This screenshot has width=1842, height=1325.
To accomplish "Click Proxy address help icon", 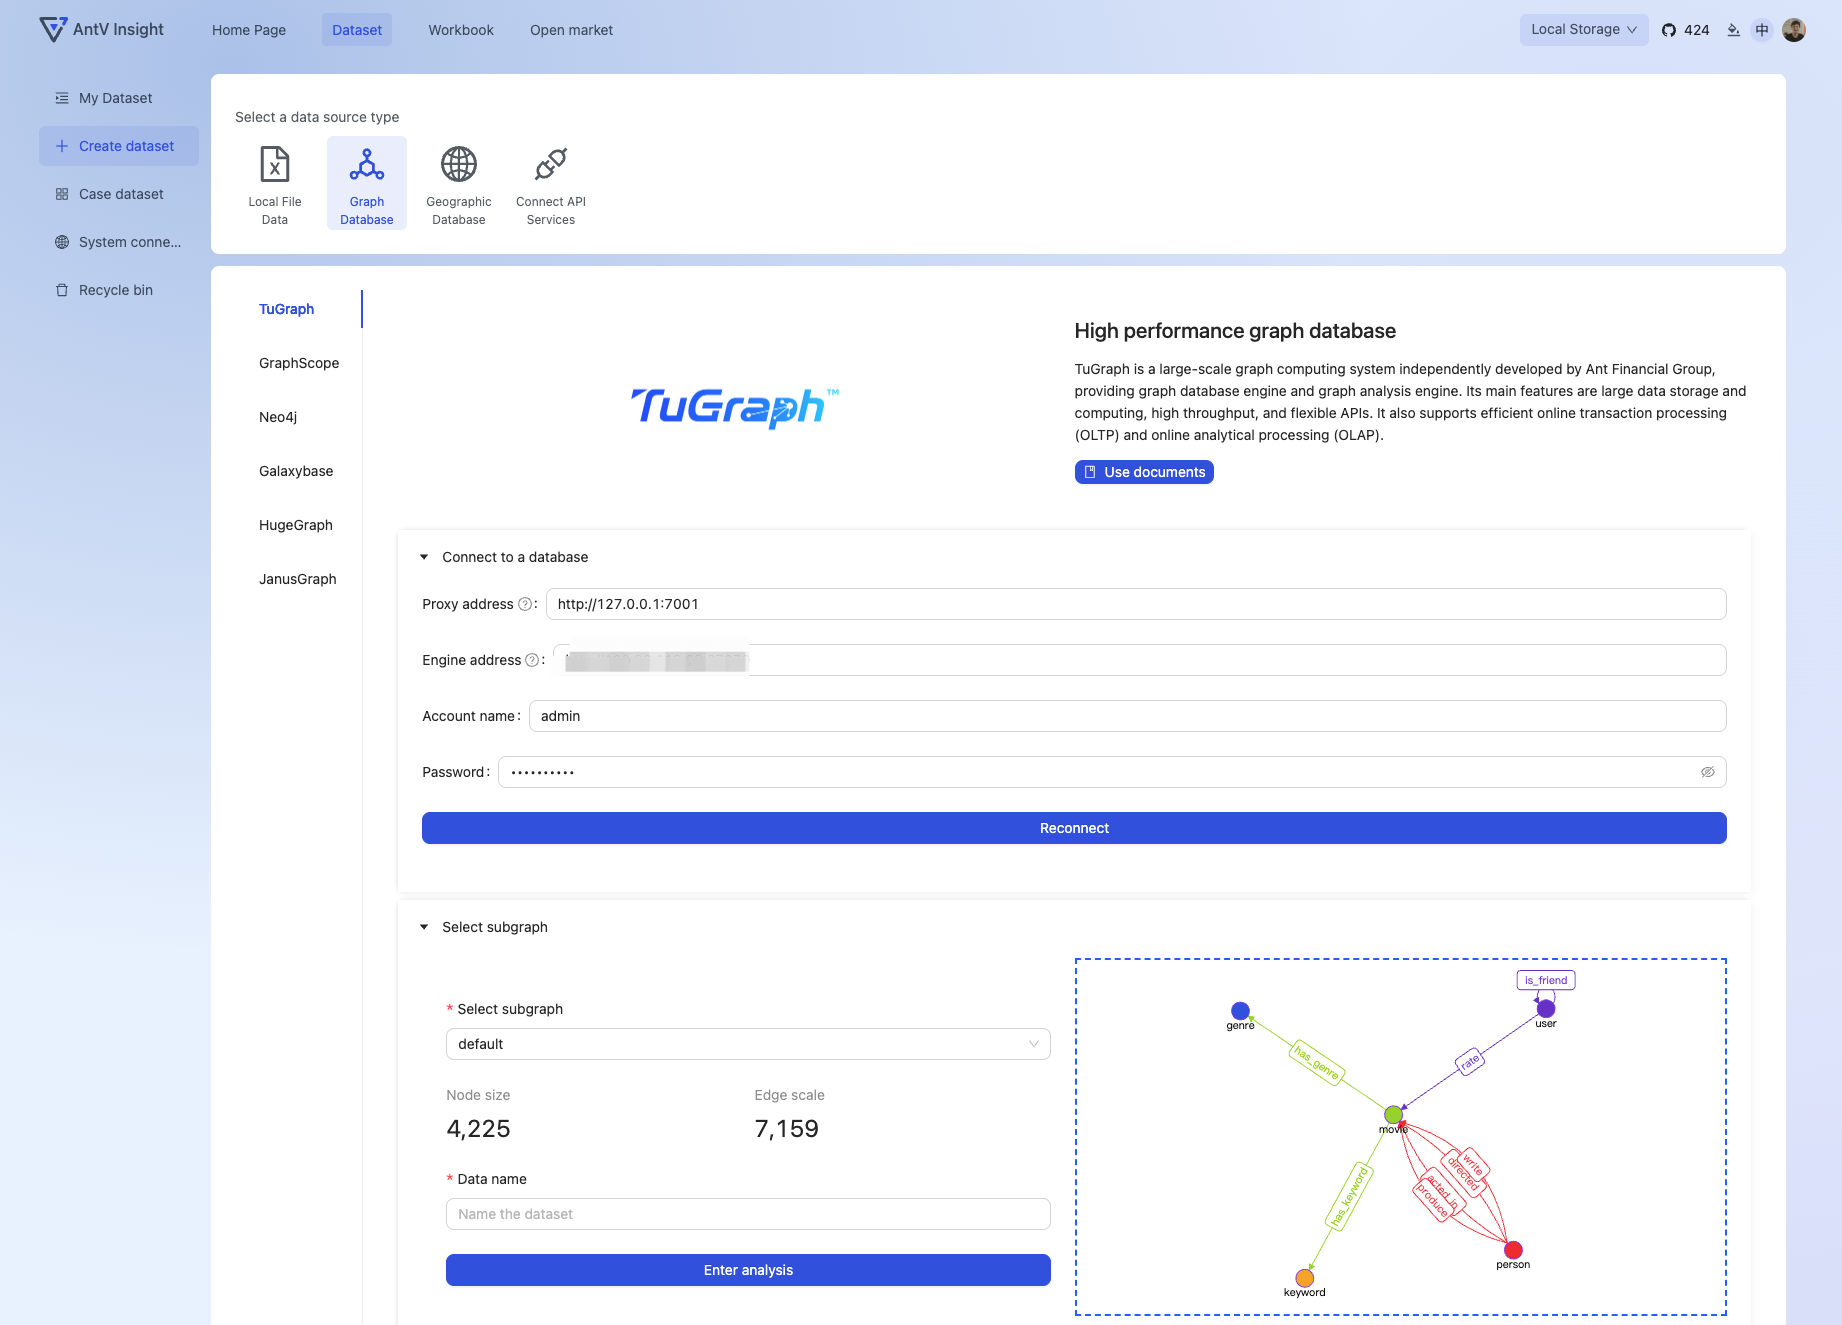I will (525, 604).
